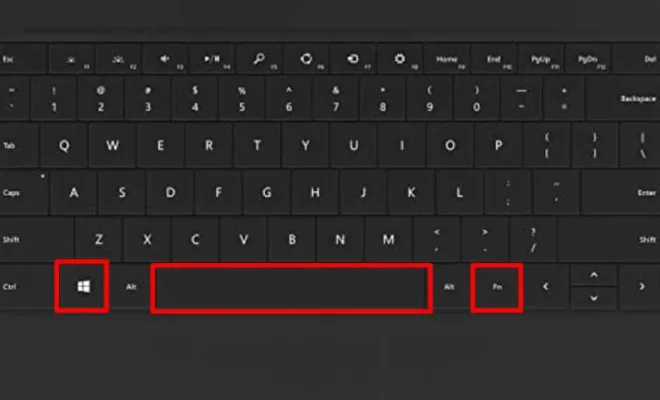Click the left Ctrl key

[x=26, y=287]
